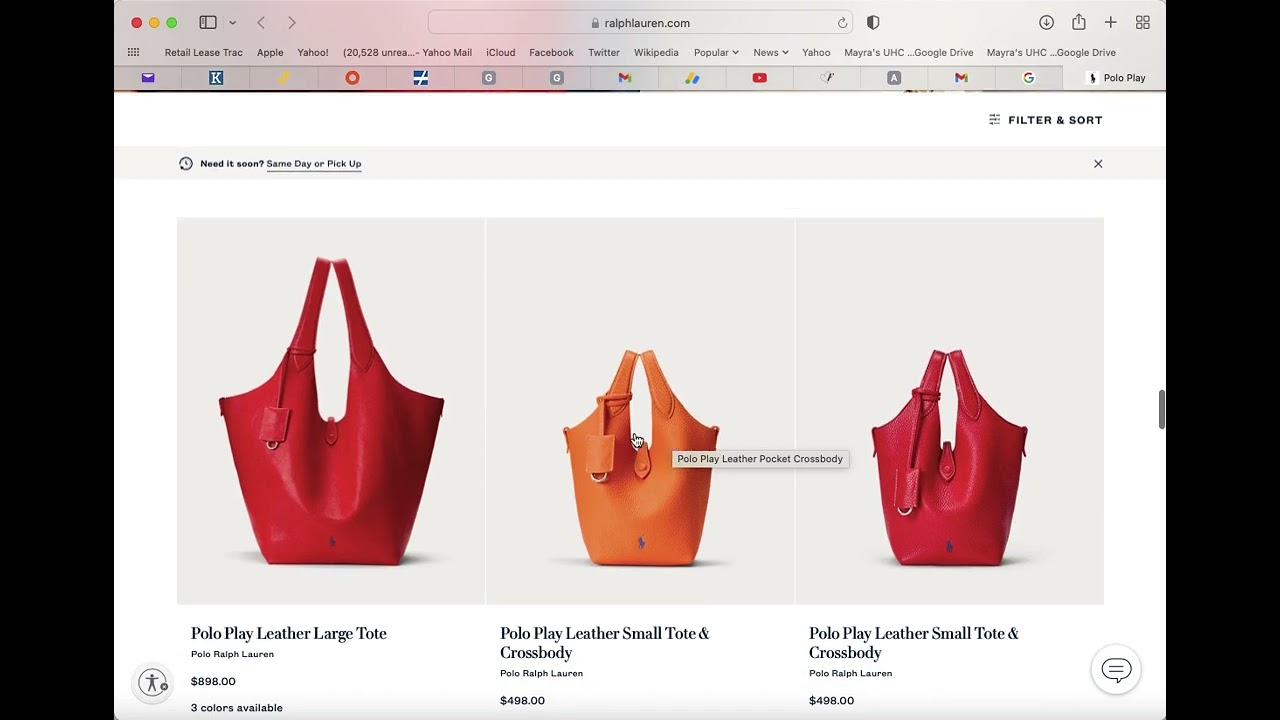Switch to the yellow pencil icon tab
1280x720 pixels.
tap(284, 77)
